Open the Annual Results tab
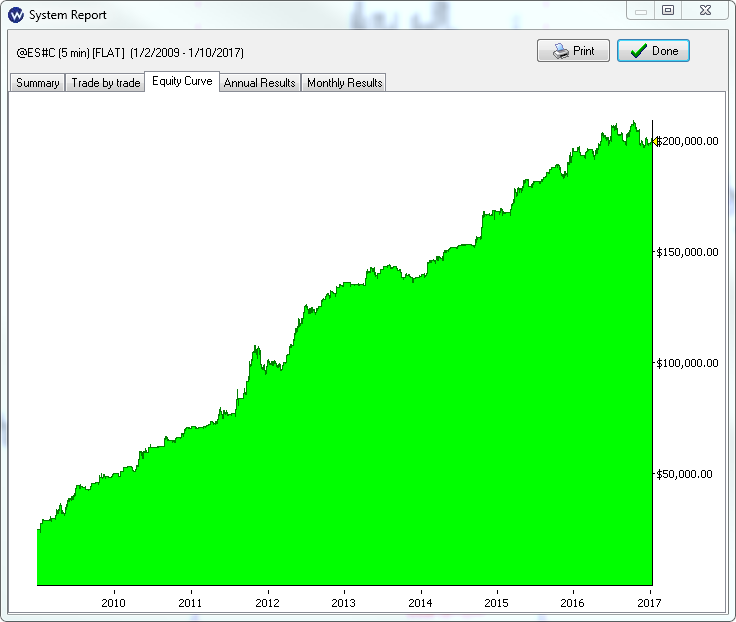 click(x=260, y=83)
